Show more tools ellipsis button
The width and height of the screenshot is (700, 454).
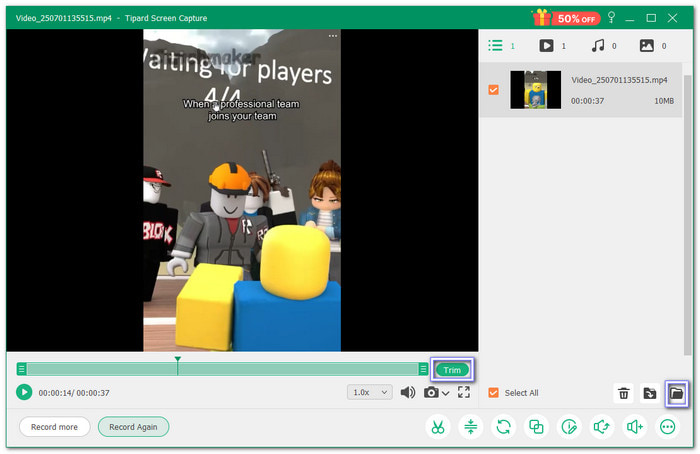pos(667,427)
